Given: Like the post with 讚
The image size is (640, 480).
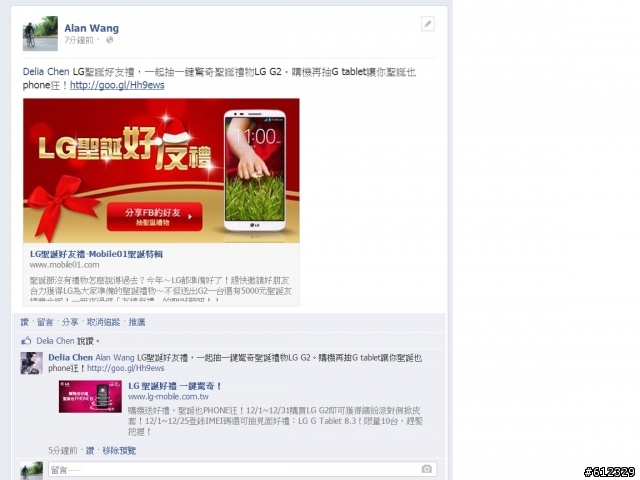Looking at the screenshot, I should point(24,322).
